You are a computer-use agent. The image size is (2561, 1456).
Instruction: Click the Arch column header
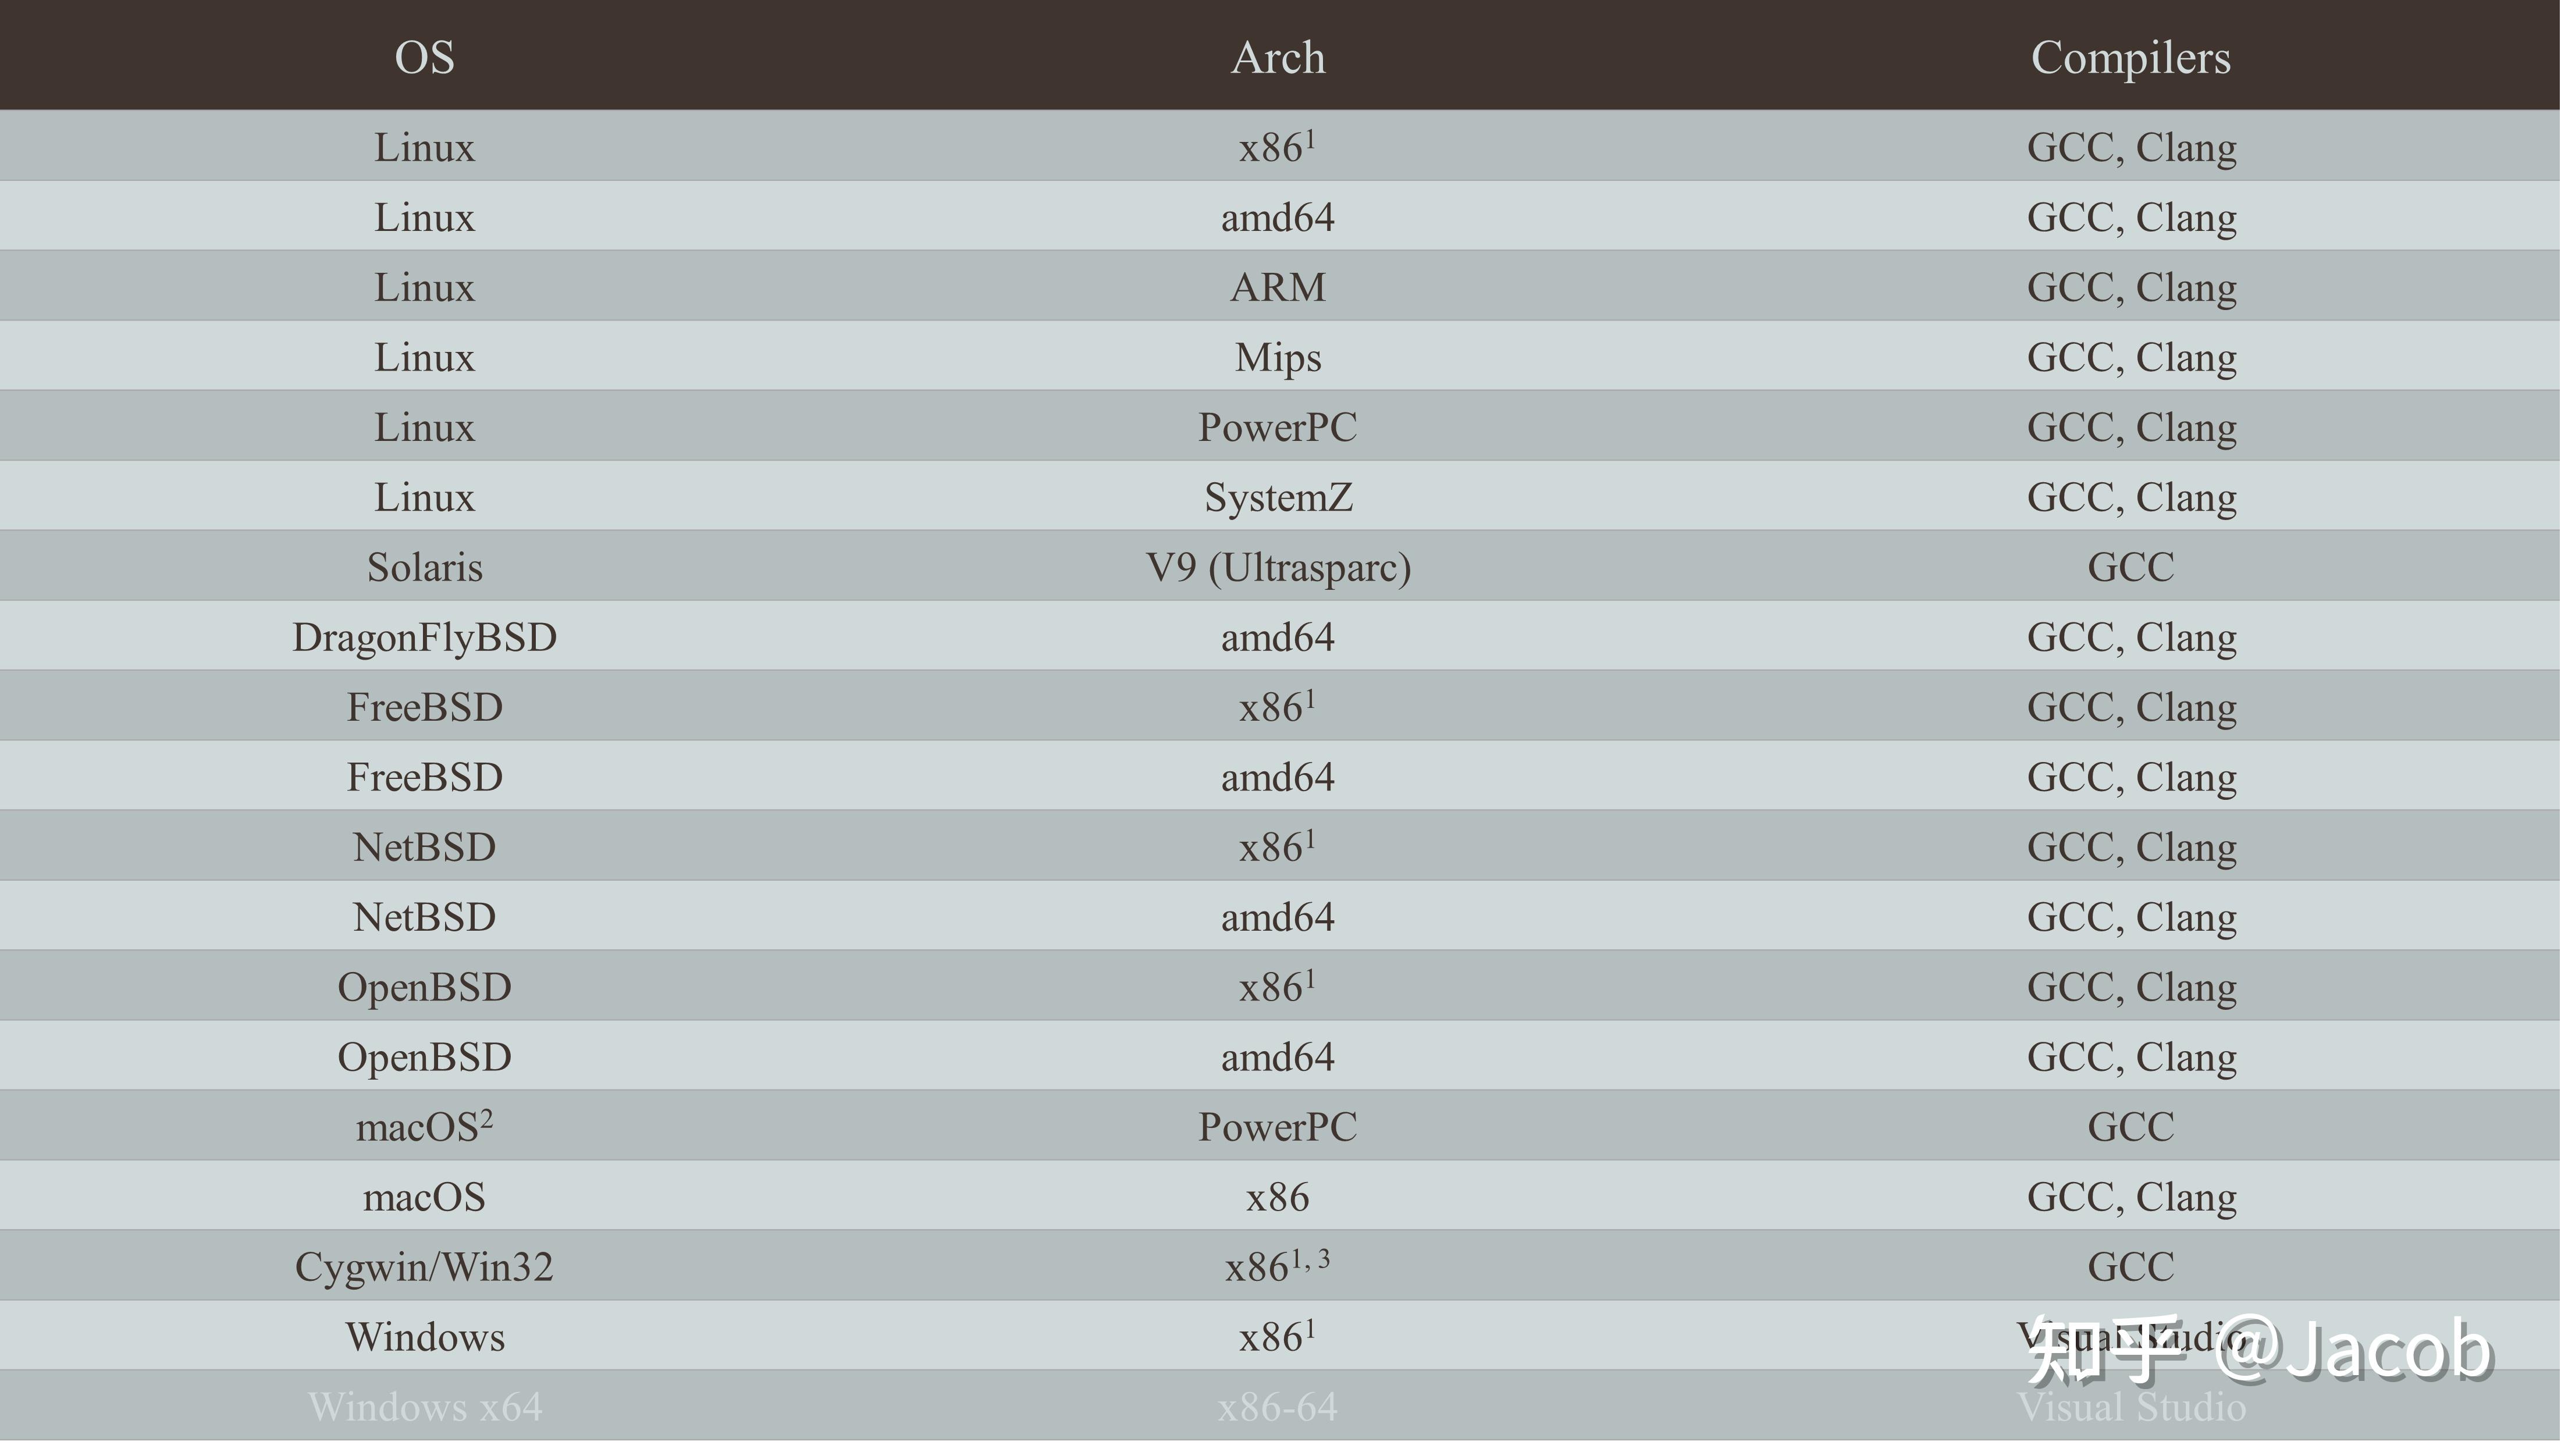pos(1277,57)
